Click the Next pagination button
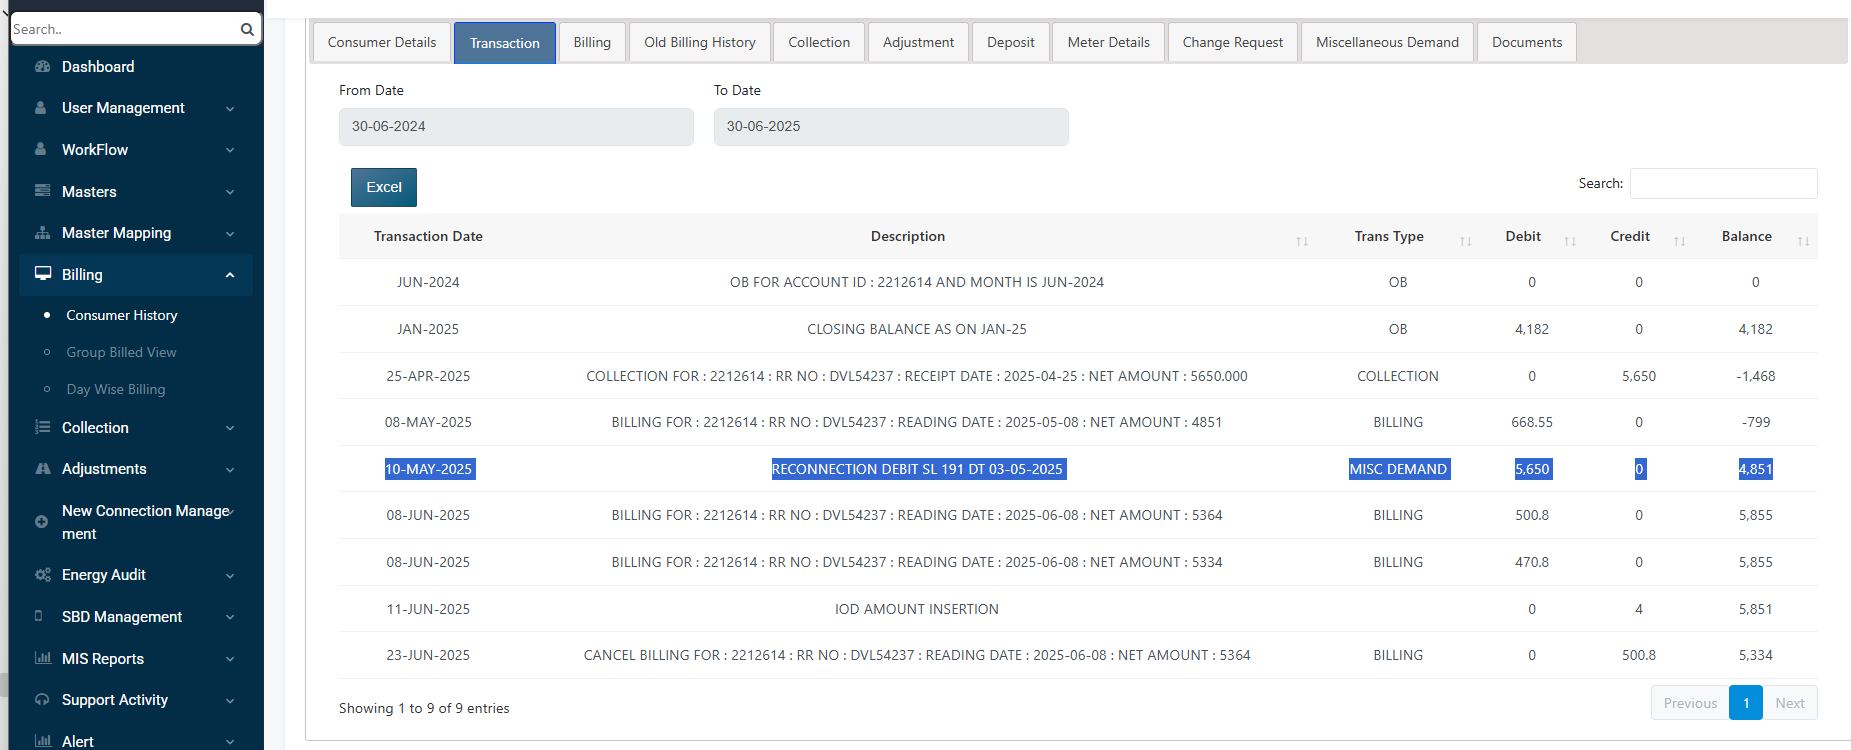Image resolution: width=1851 pixels, height=750 pixels. point(1790,703)
